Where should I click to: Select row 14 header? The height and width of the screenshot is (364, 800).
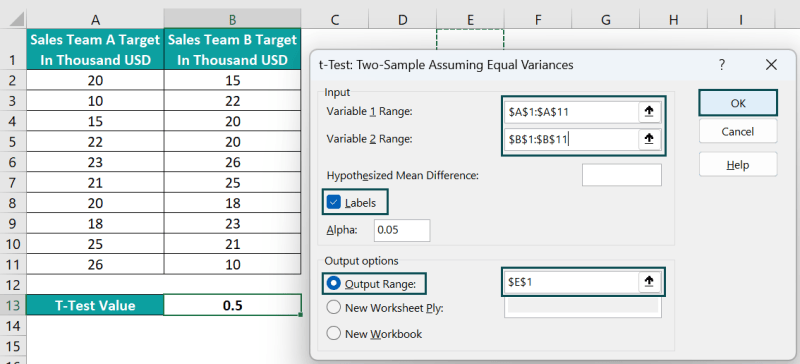coord(13,326)
